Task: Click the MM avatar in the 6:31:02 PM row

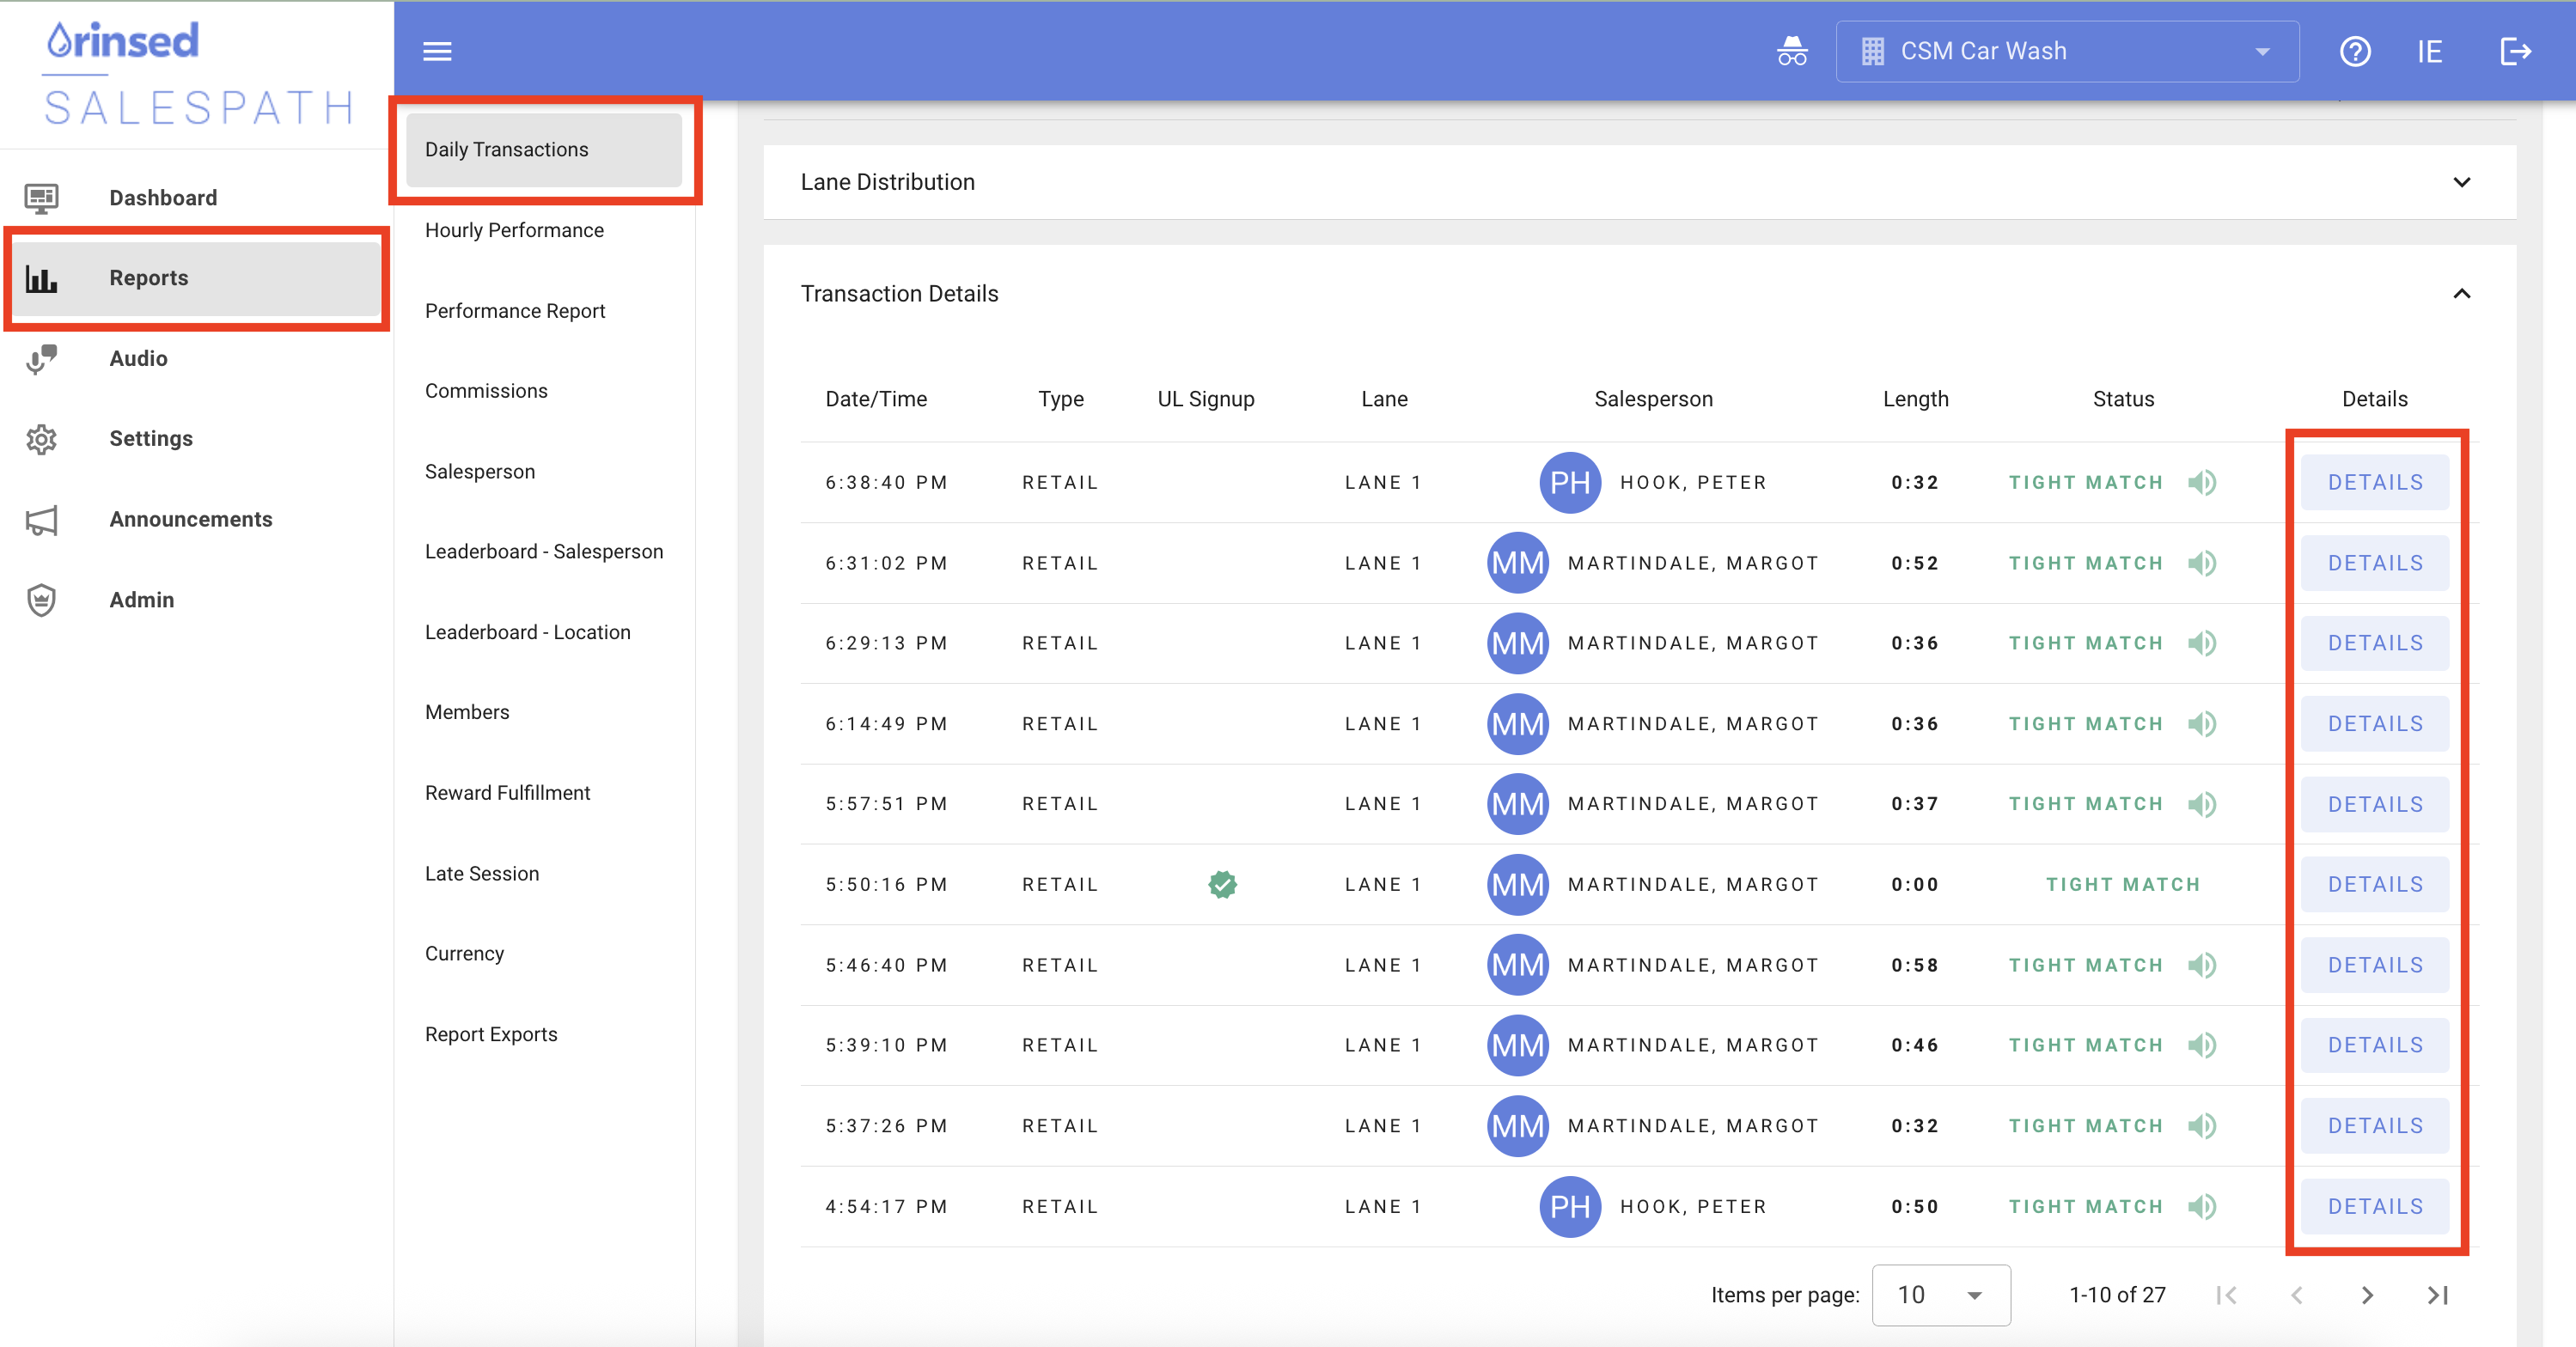Action: pyautogui.click(x=1517, y=563)
